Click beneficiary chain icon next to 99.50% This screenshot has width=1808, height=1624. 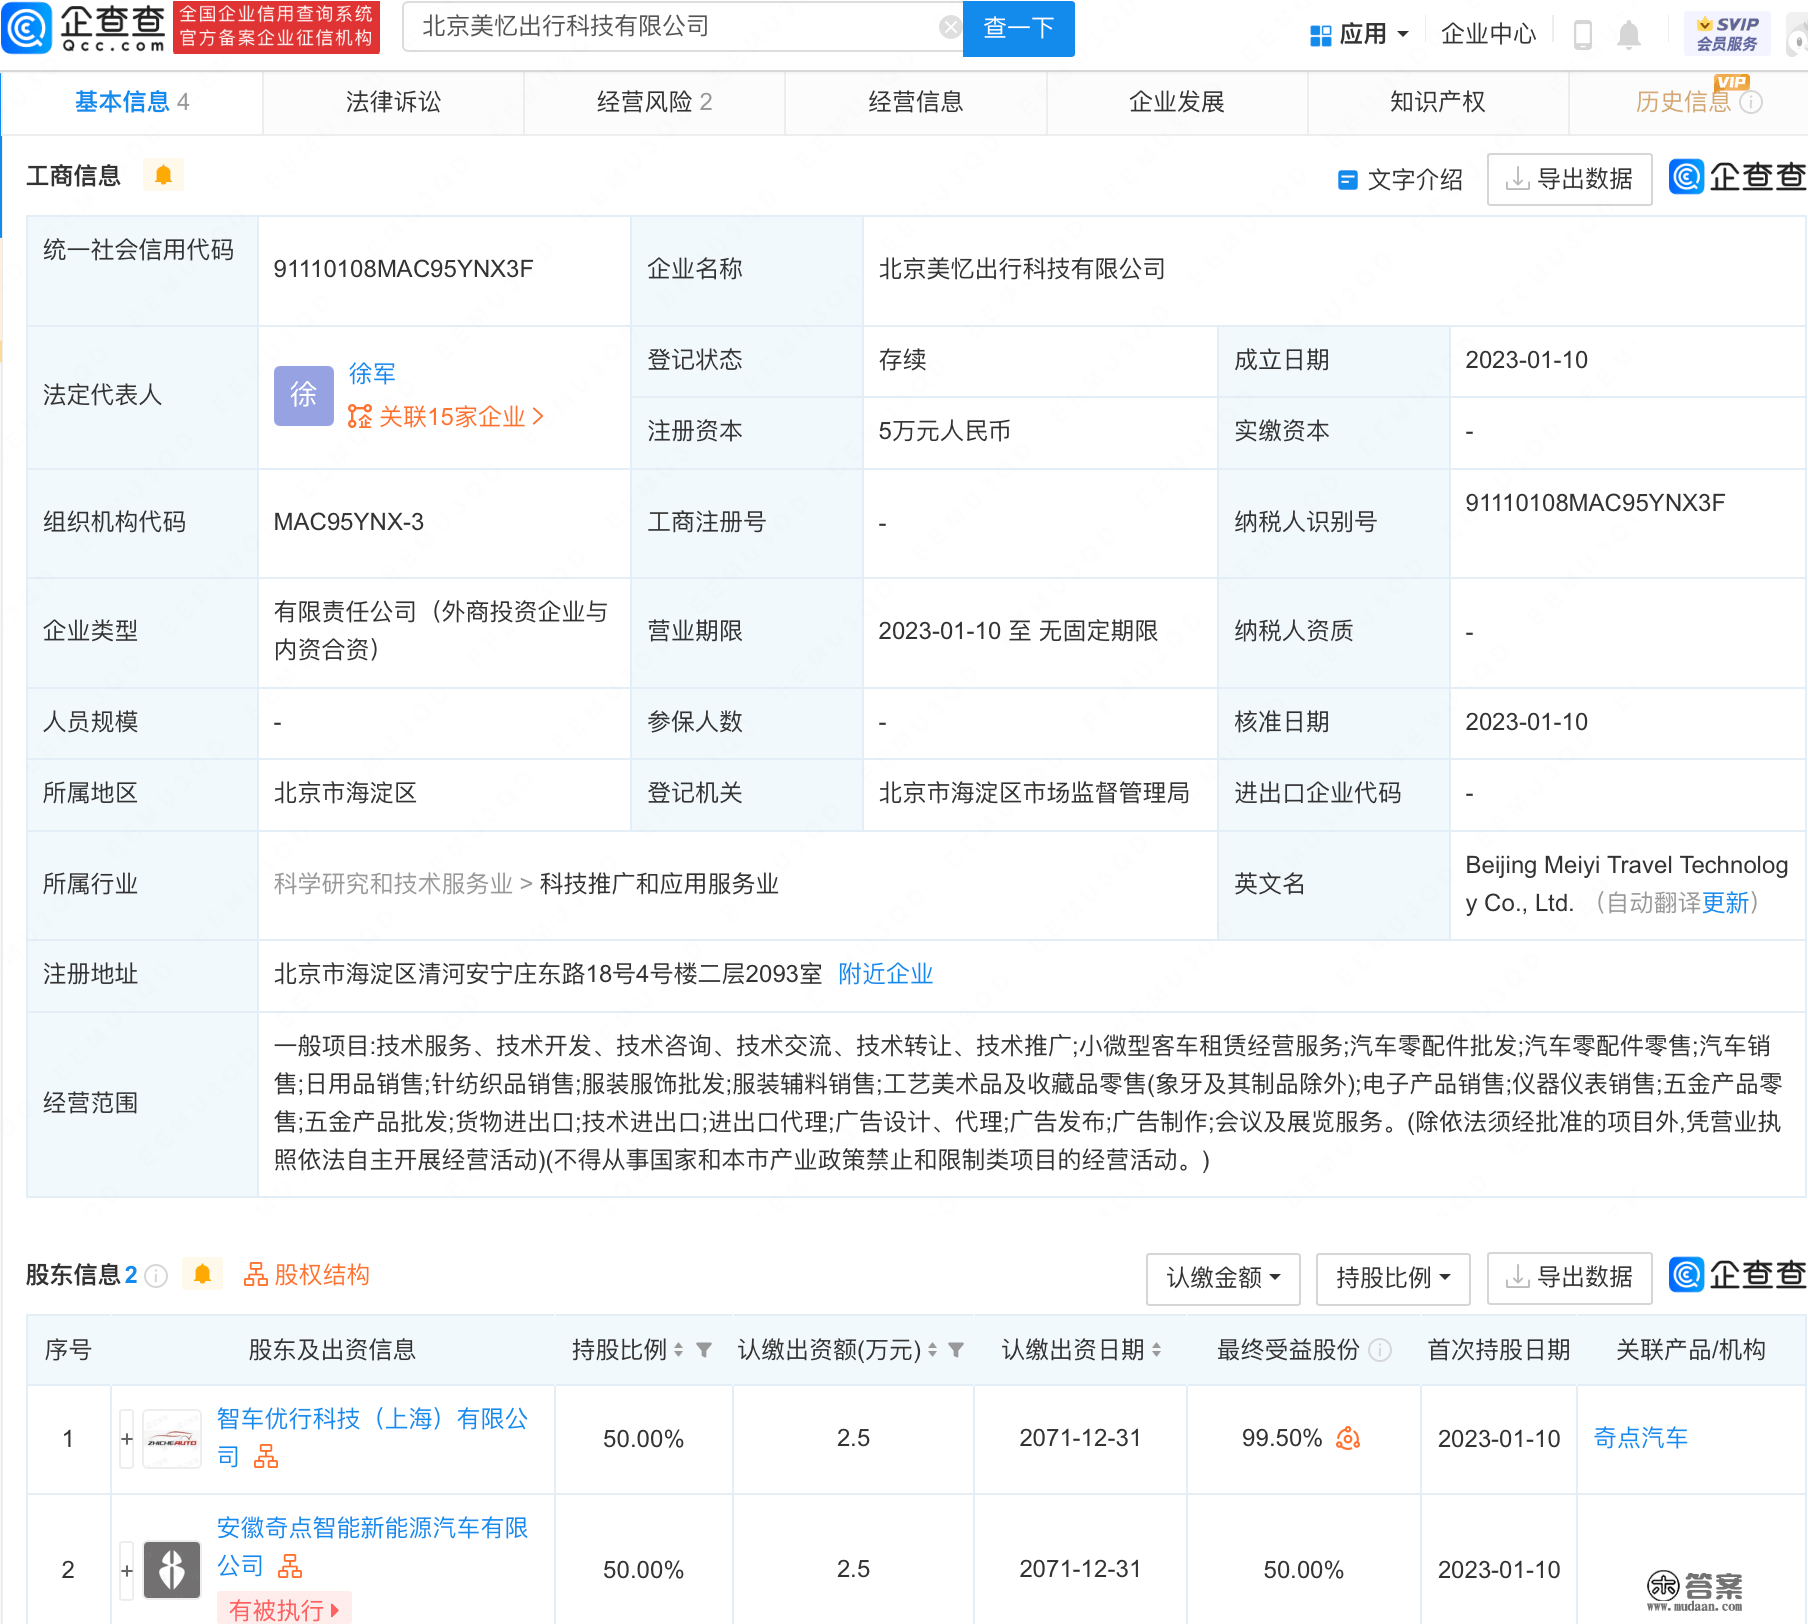pyautogui.click(x=1348, y=1438)
